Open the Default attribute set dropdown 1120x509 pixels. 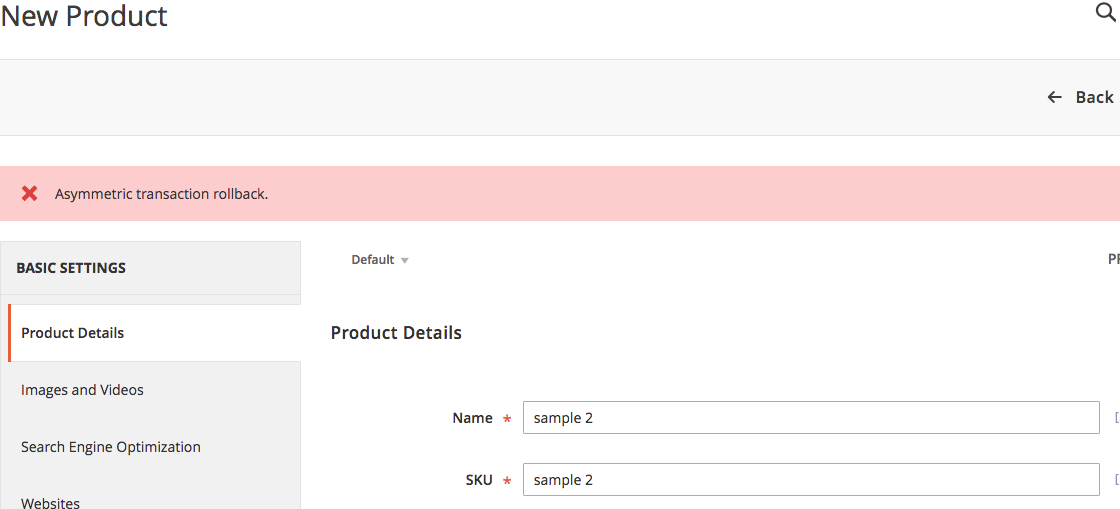click(x=380, y=260)
